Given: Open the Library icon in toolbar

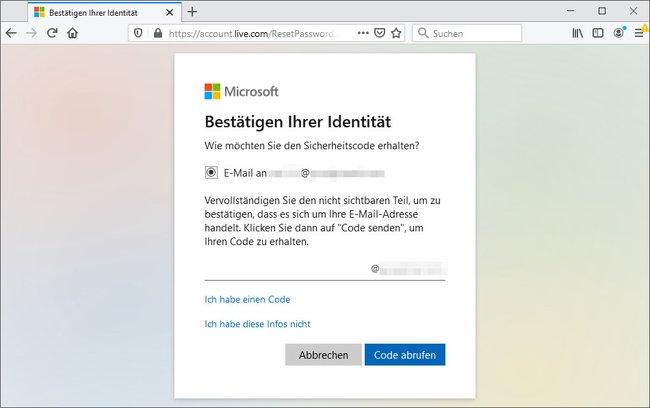Looking at the screenshot, I should 577,33.
